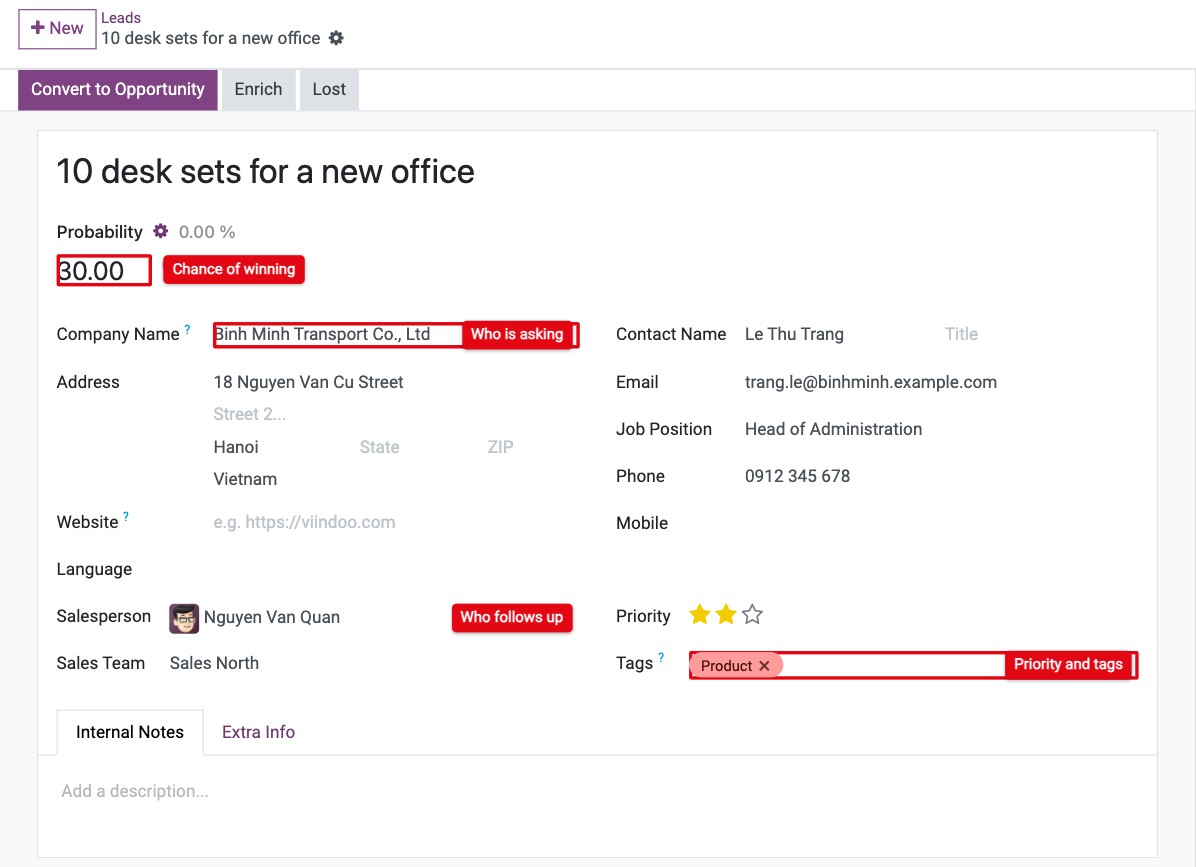Edit the Job Position field
This screenshot has width=1196, height=867.
click(x=940, y=429)
